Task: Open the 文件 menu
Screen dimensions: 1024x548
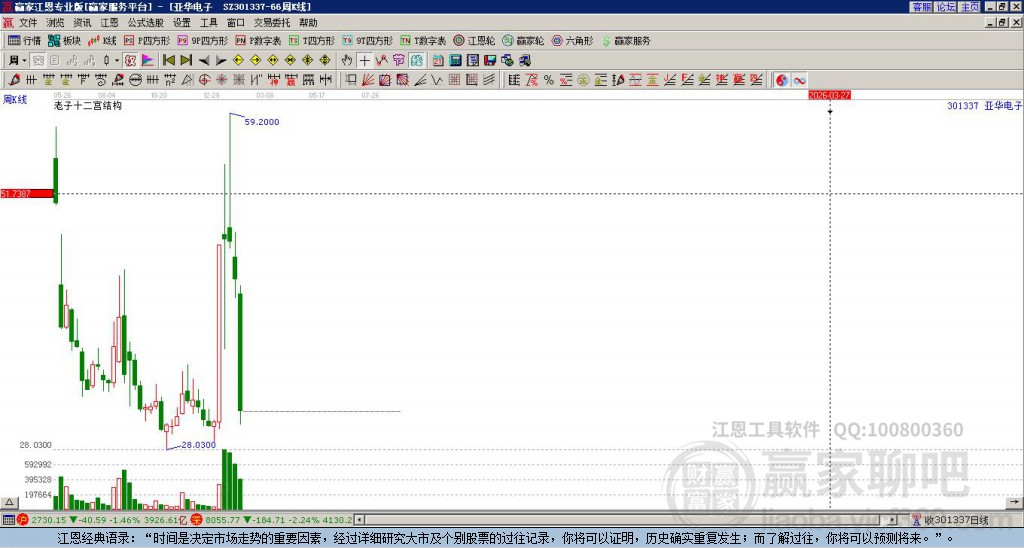Action: pyautogui.click(x=28, y=23)
